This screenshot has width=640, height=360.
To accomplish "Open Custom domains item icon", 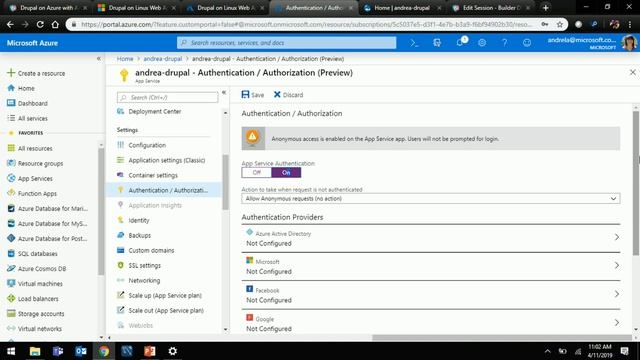I will pyautogui.click(x=120, y=250).
